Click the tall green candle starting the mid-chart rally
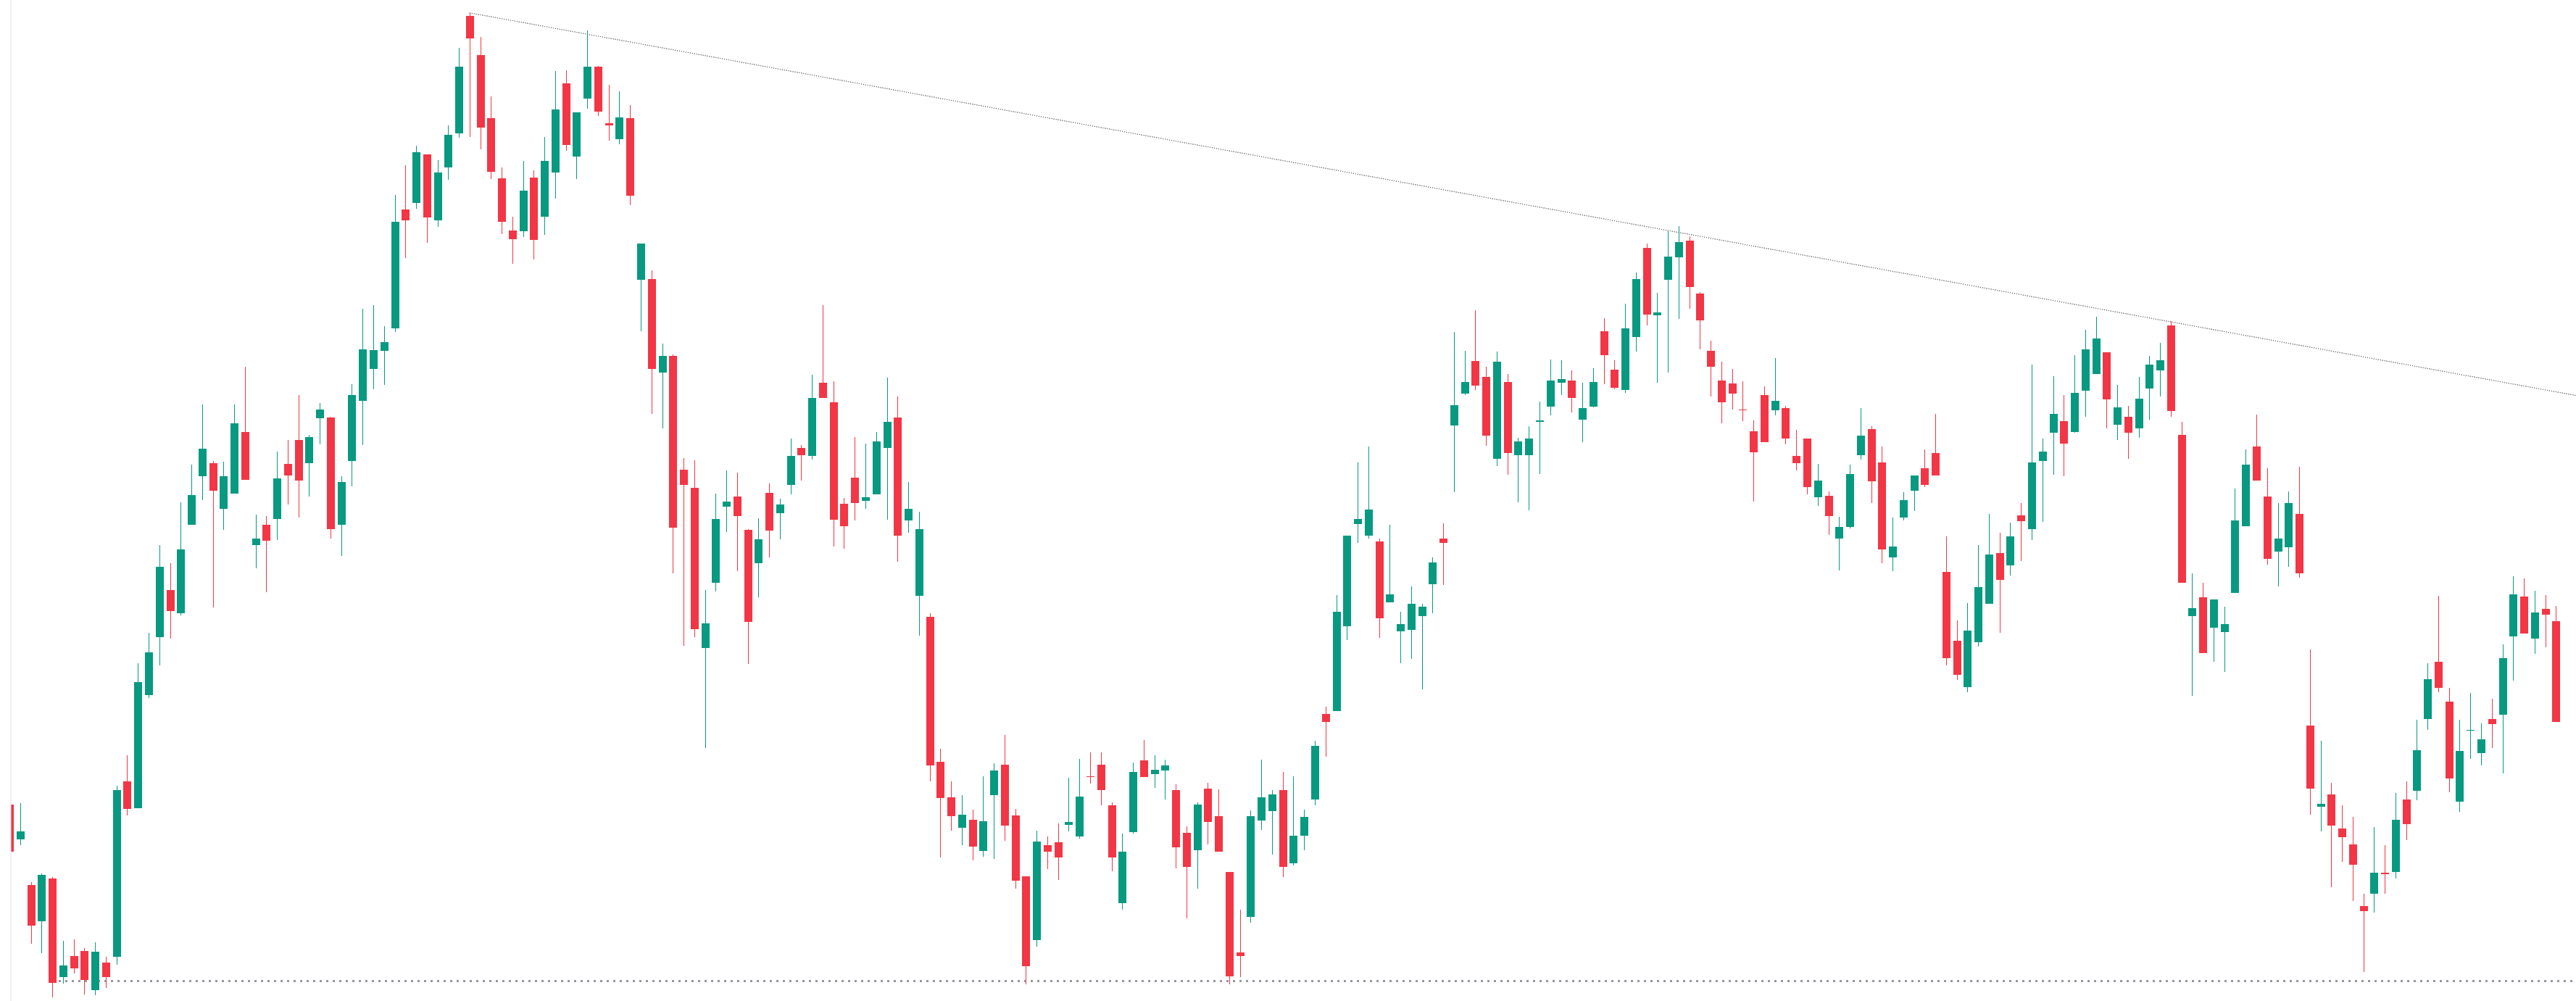This screenshot has height=1001, width=2576. [1337, 661]
